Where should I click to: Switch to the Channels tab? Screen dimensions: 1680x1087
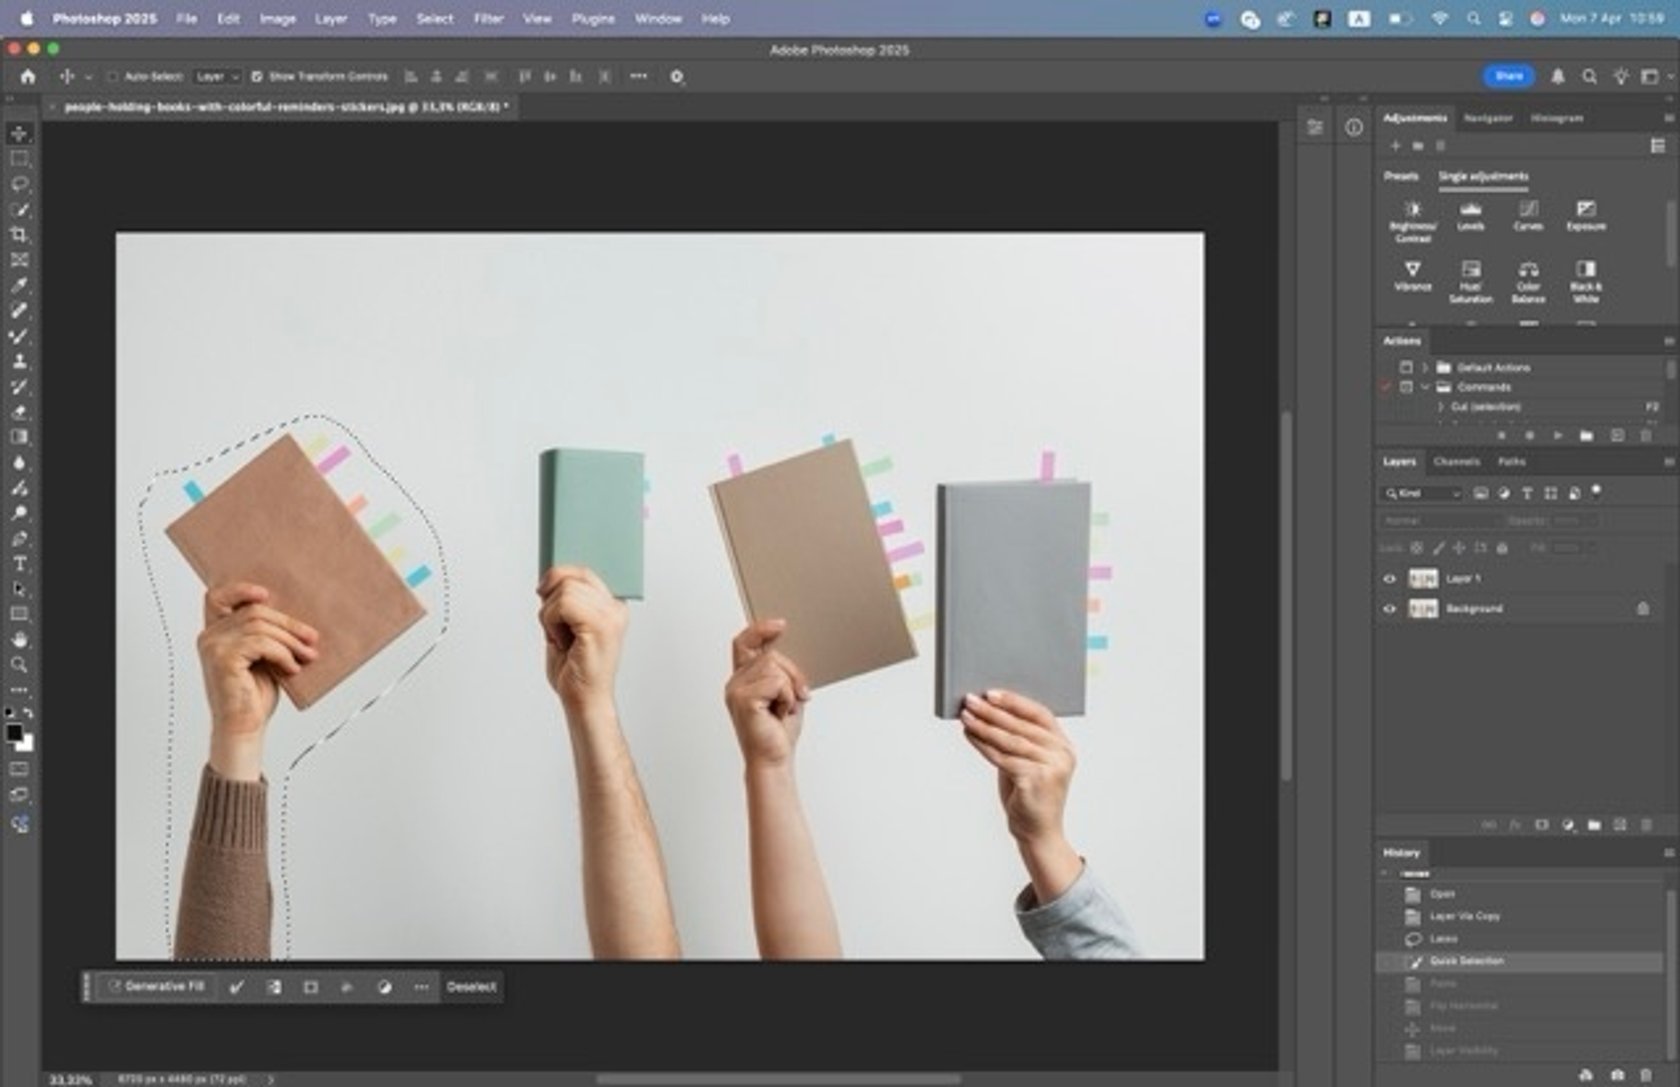tap(1458, 462)
